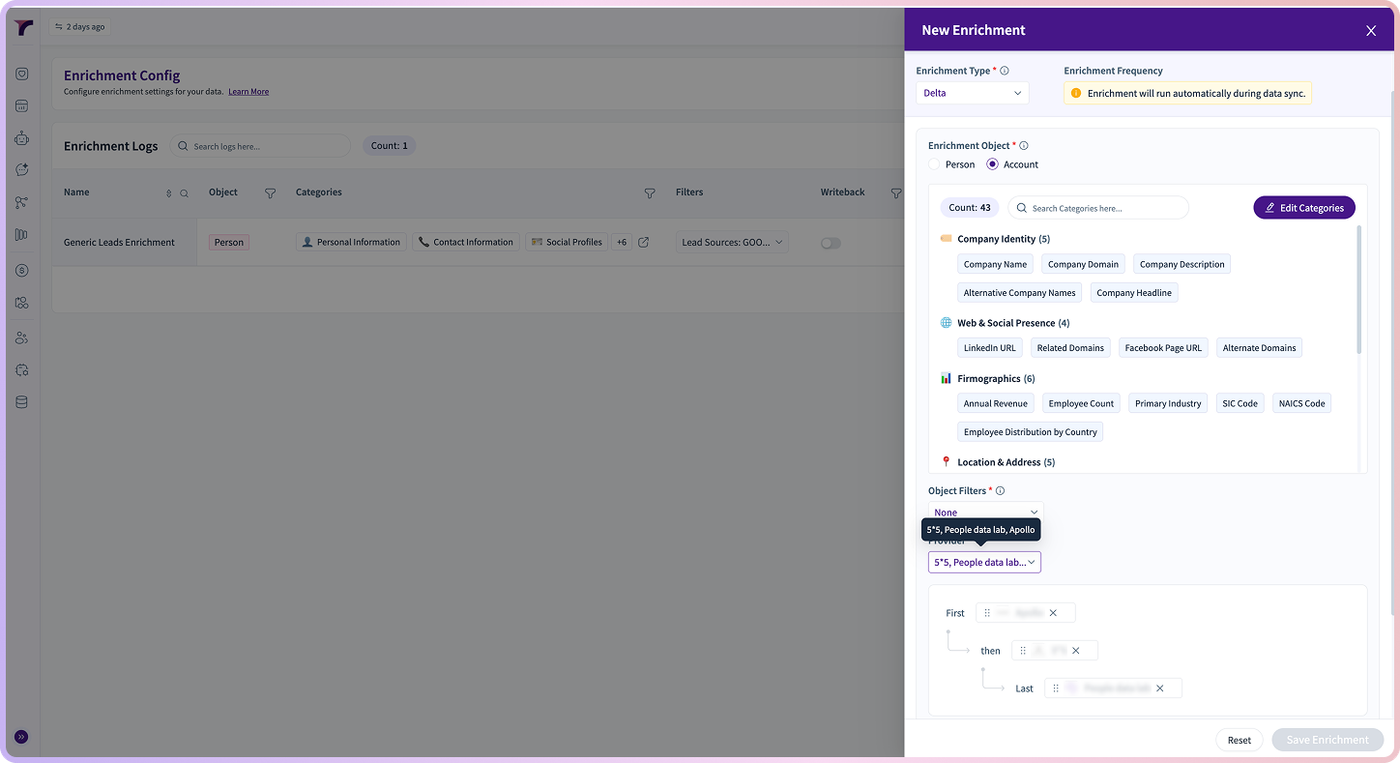The width and height of the screenshot is (1400, 763).
Task: Open the Object Filters None dropdown
Action: tap(986, 511)
